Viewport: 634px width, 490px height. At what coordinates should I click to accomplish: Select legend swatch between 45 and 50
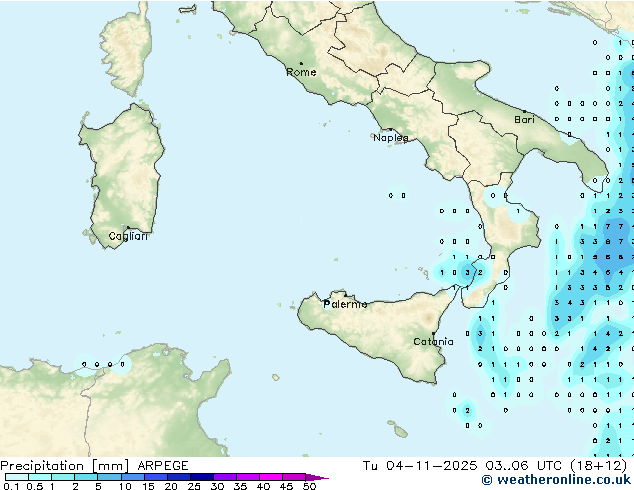[x=294, y=477]
